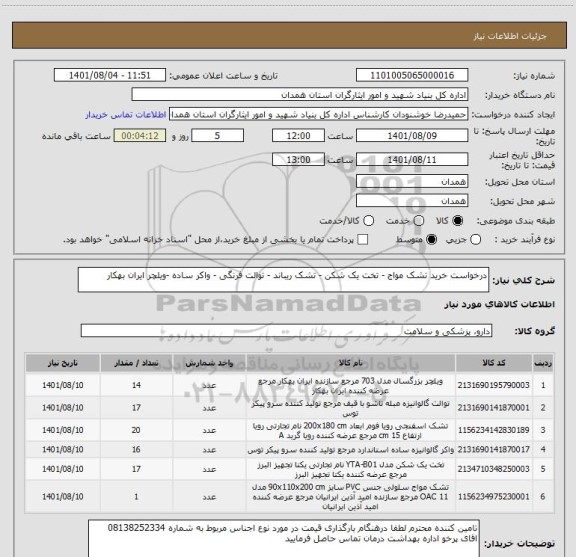
Task: Click the نام دستگاه خریدار field
Action: pos(300,95)
